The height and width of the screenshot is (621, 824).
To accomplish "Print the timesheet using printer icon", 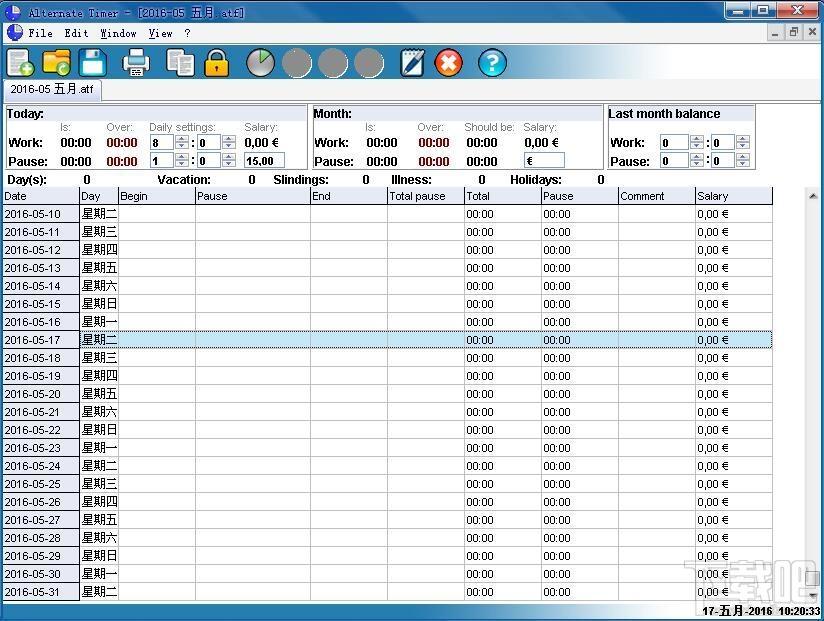I will pyautogui.click(x=136, y=63).
